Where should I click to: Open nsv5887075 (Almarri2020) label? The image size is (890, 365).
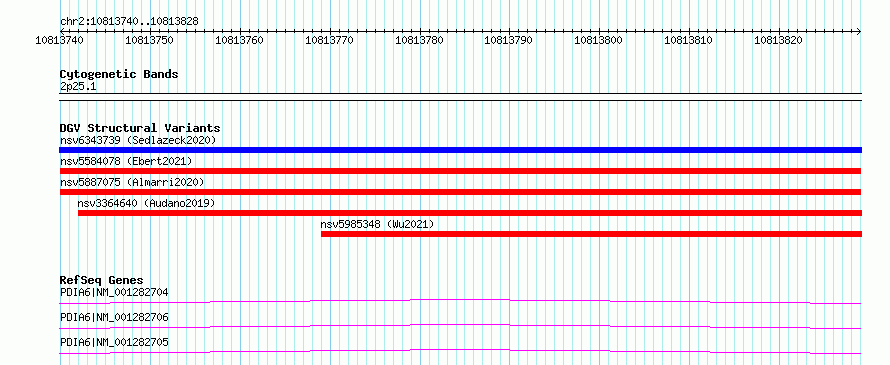[132, 182]
